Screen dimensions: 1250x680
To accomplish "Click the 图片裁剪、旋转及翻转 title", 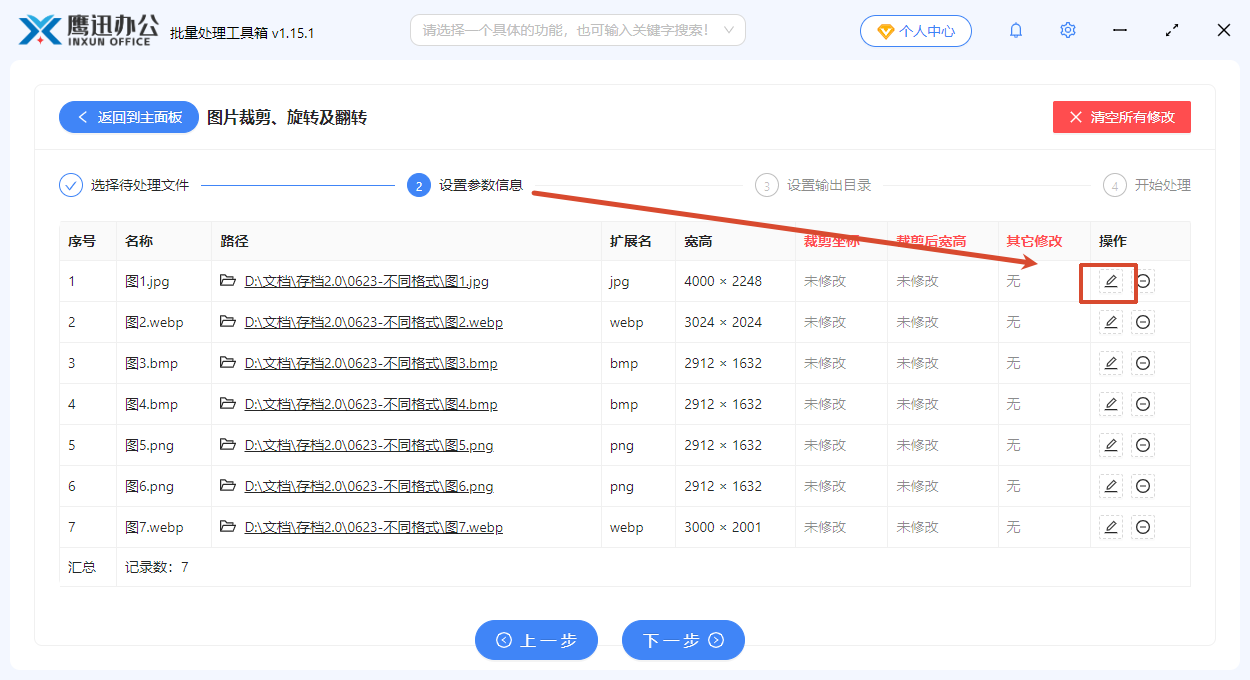I will click(x=287, y=117).
